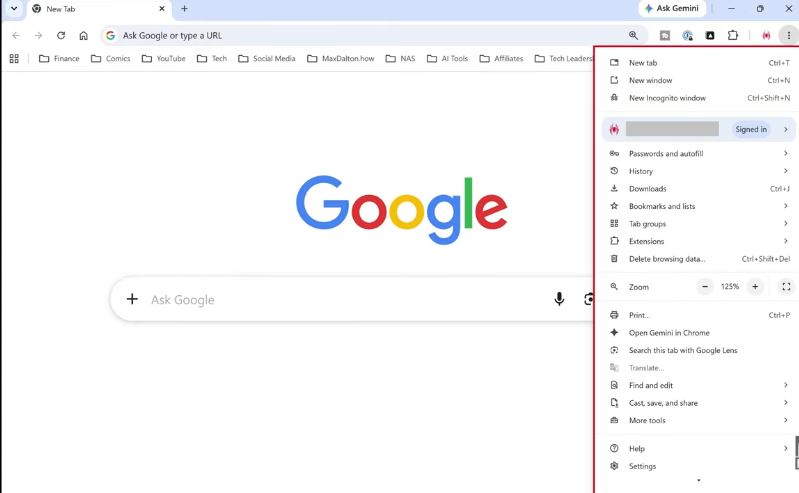Open the MaxDalton.how bookmarks folder
The height and width of the screenshot is (493, 799).
coord(340,59)
